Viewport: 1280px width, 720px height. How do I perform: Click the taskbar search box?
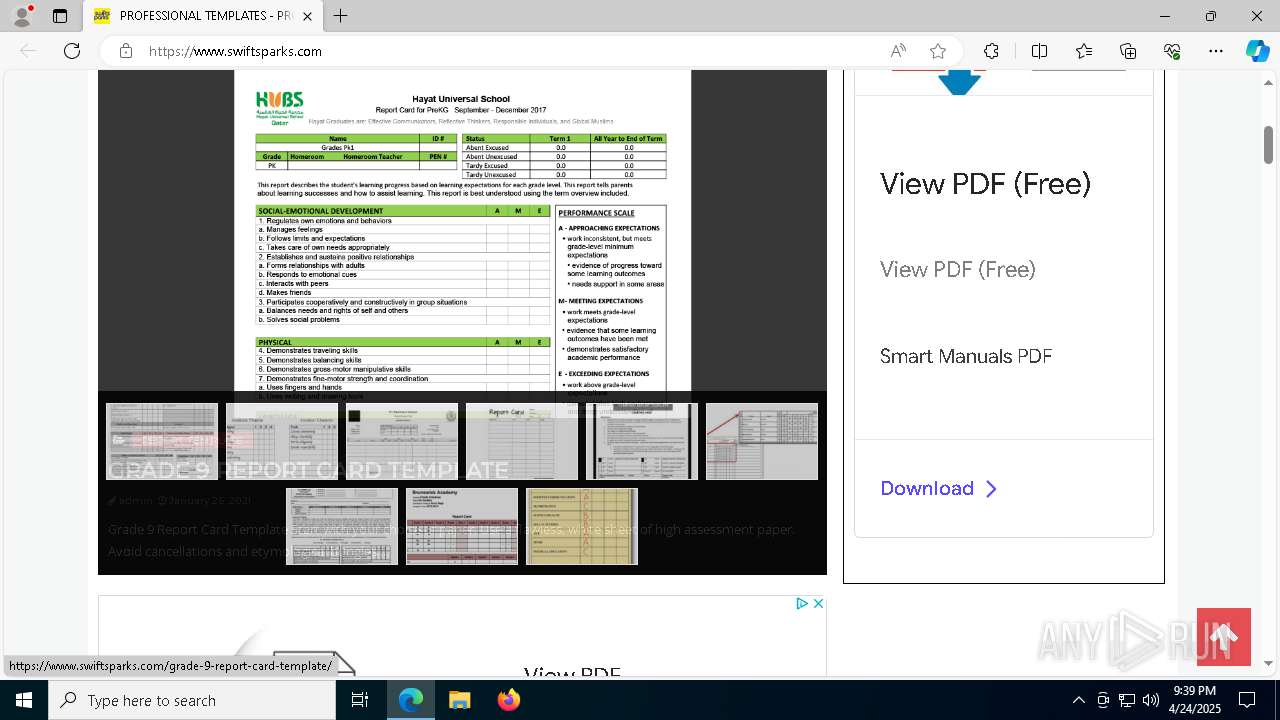[193, 700]
